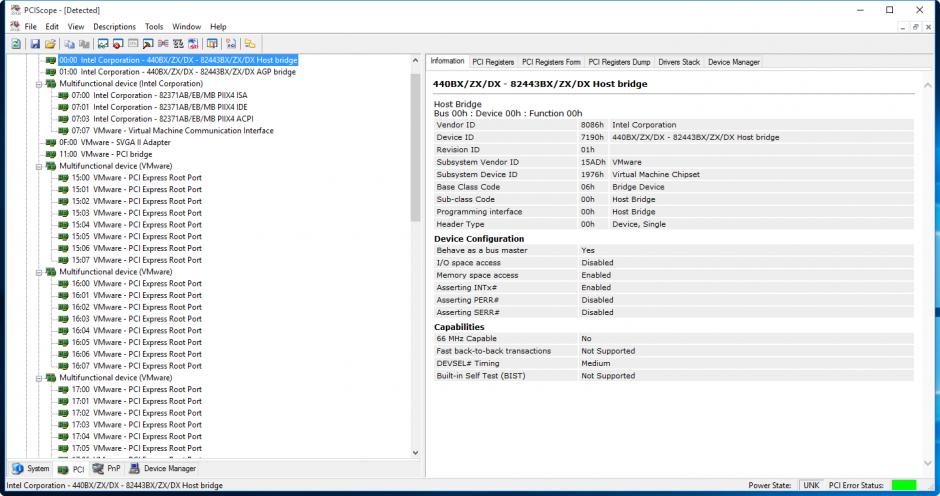Click the DEVSEL# Timing value Medium
940x496 pixels.
pos(595,363)
